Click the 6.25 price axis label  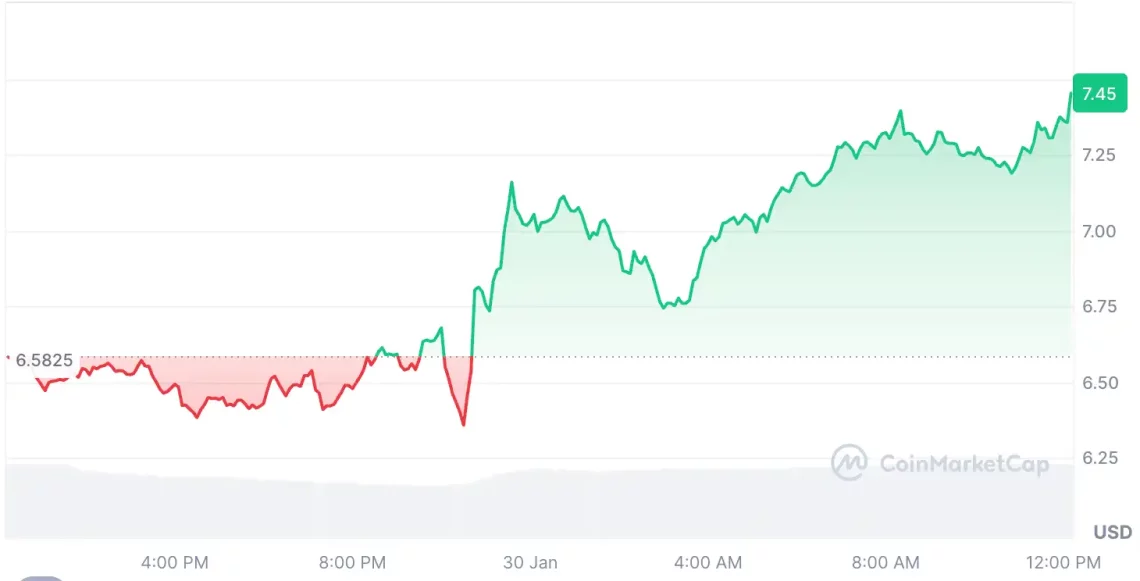coord(1098,458)
